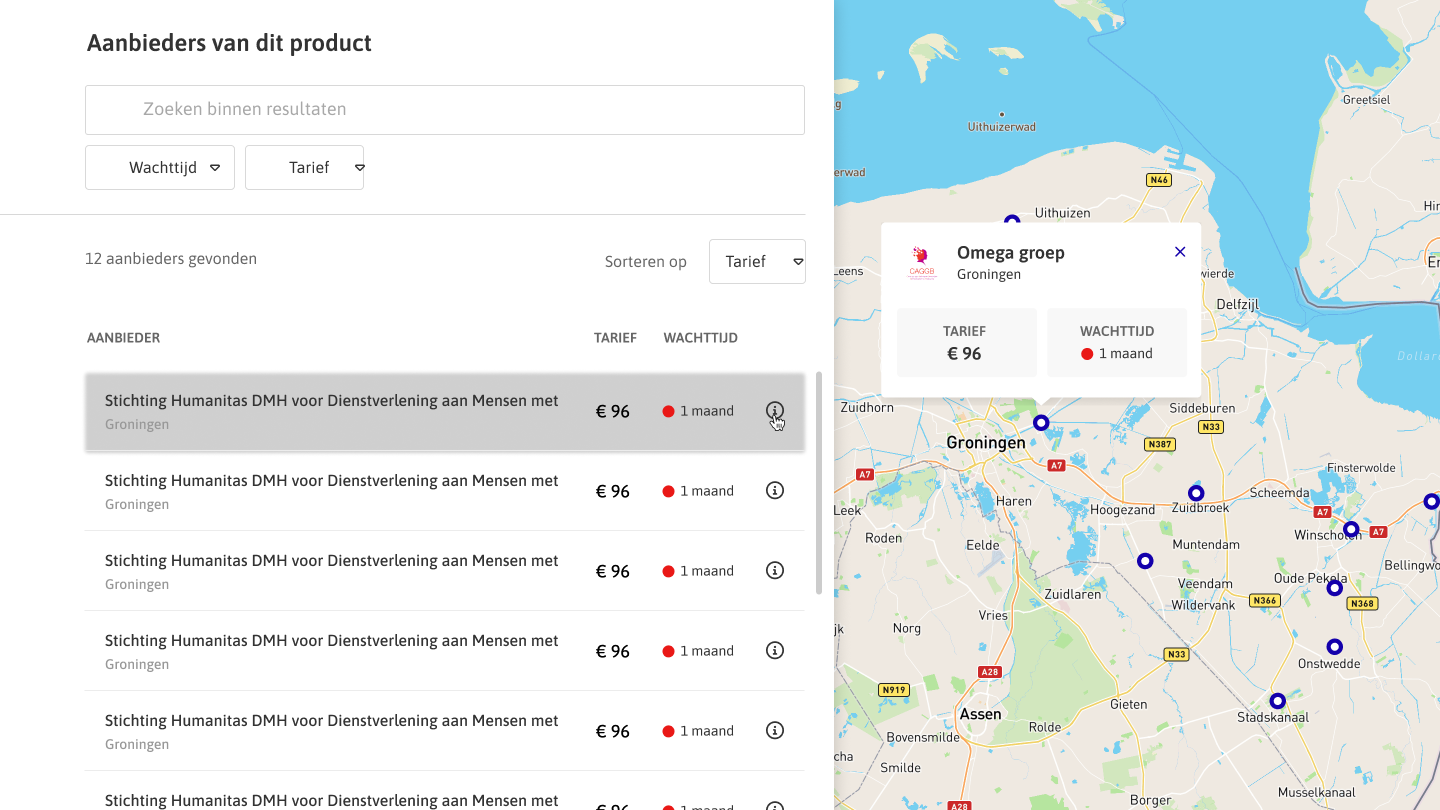
Task: Close the Omega groep map popup
Action: coord(1180,252)
